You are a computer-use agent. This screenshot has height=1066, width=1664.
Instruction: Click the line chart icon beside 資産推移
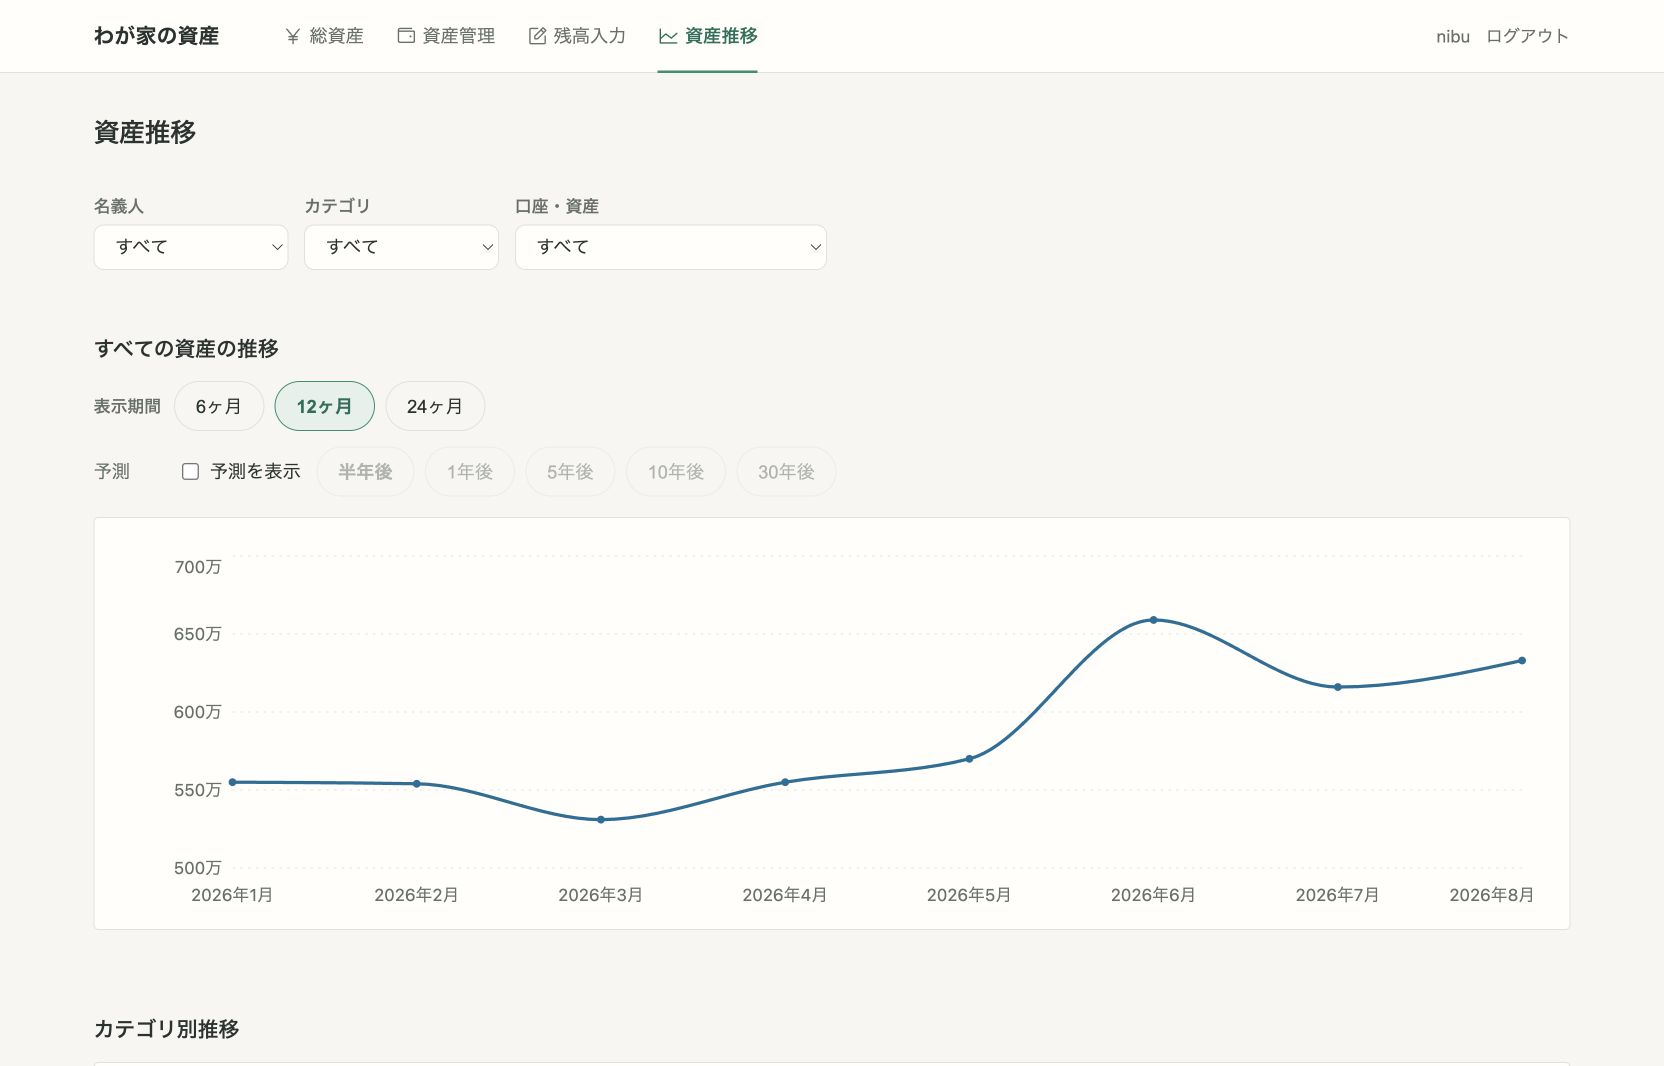(x=668, y=36)
